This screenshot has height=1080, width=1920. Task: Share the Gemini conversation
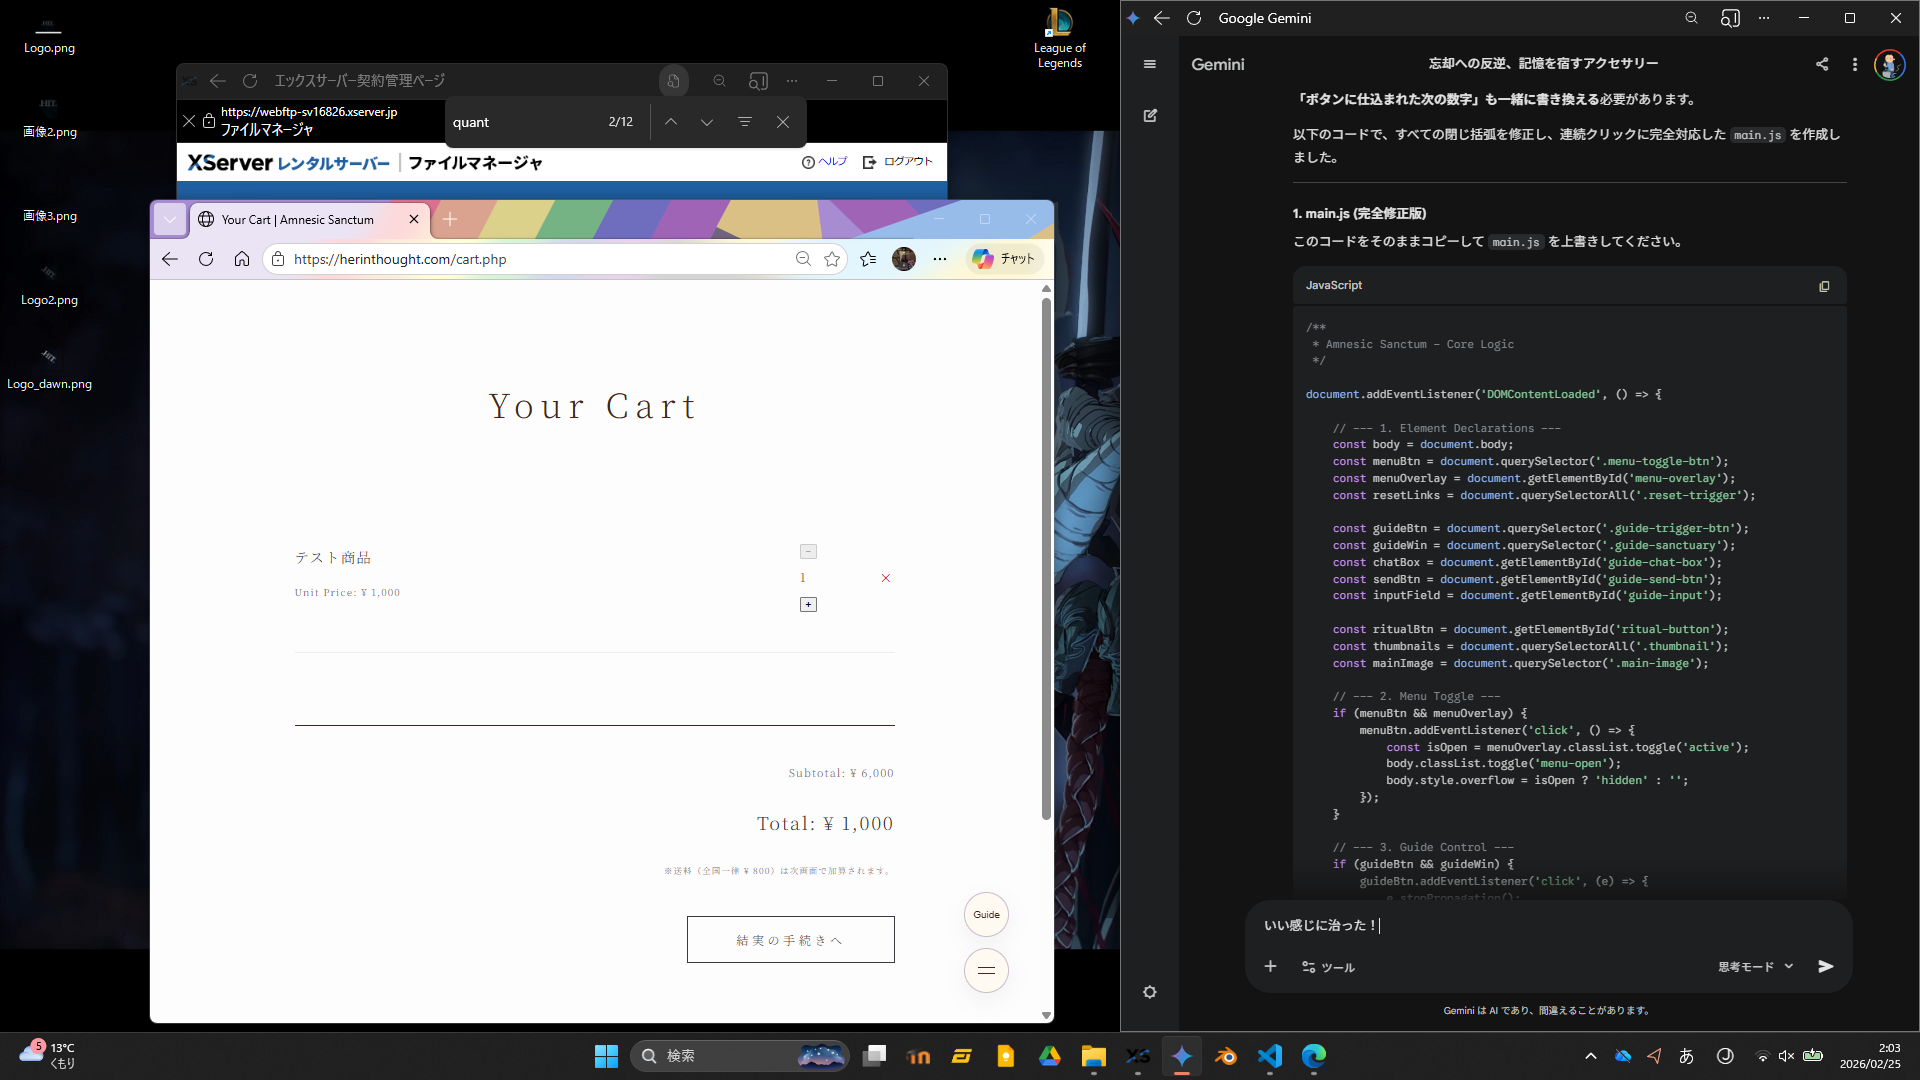click(x=1822, y=64)
